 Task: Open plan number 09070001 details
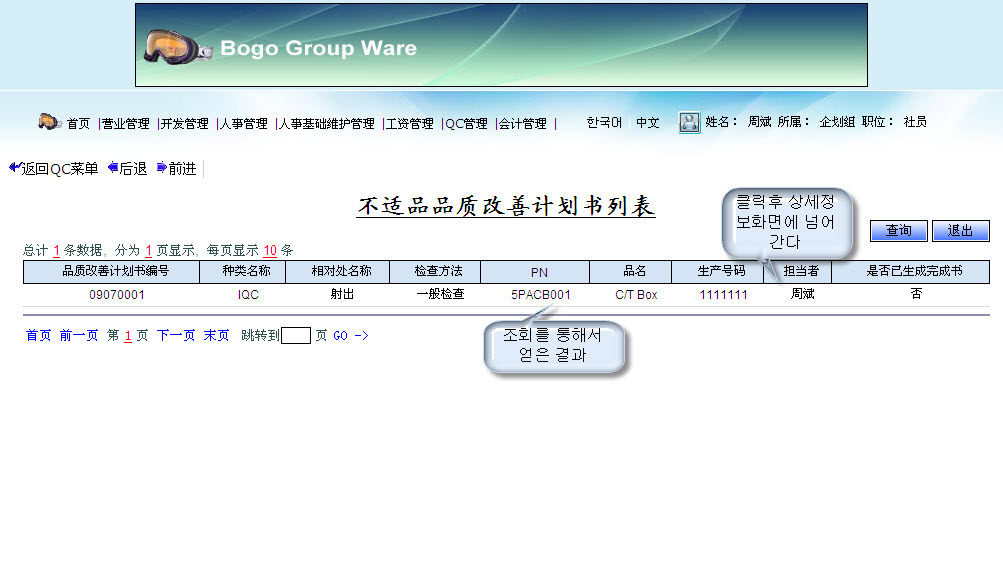point(117,295)
